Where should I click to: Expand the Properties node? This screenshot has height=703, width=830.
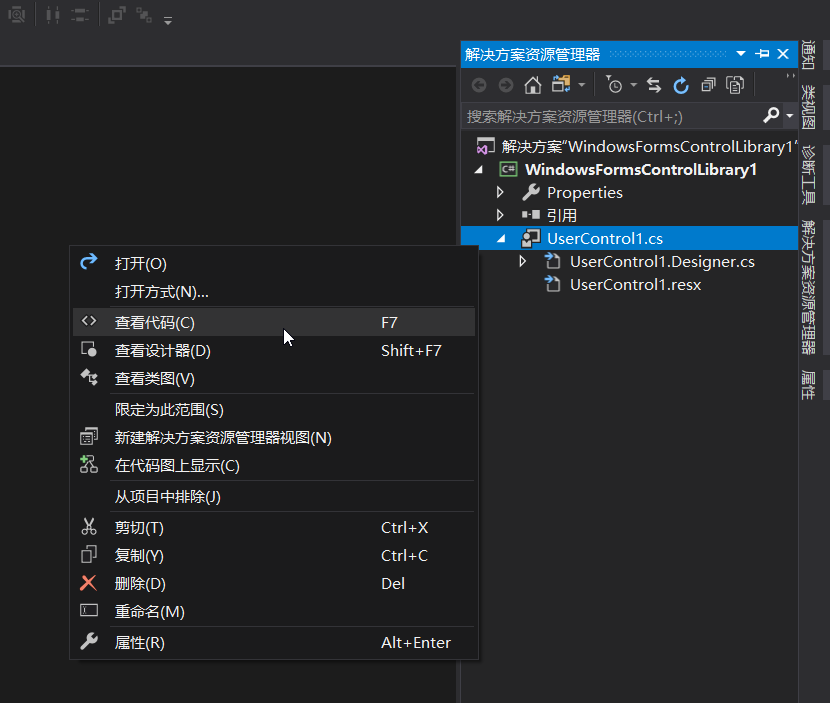(500, 192)
